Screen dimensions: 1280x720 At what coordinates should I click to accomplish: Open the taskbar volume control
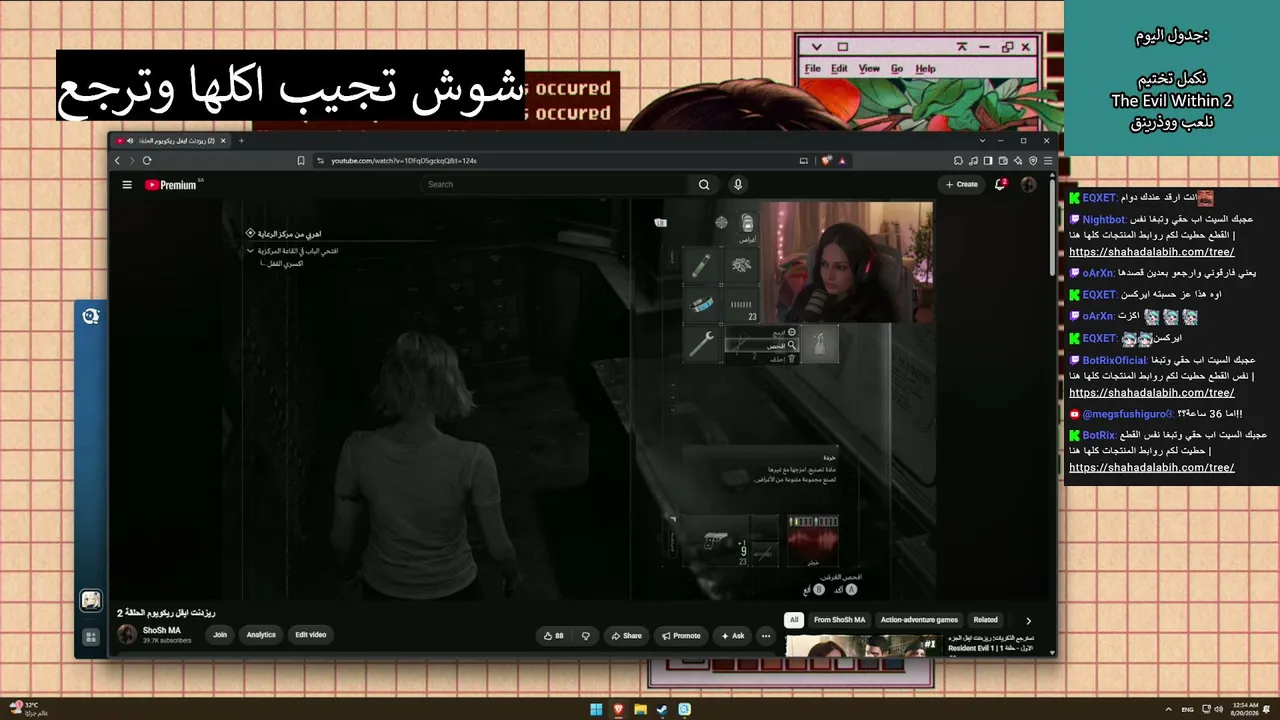(x=1218, y=710)
